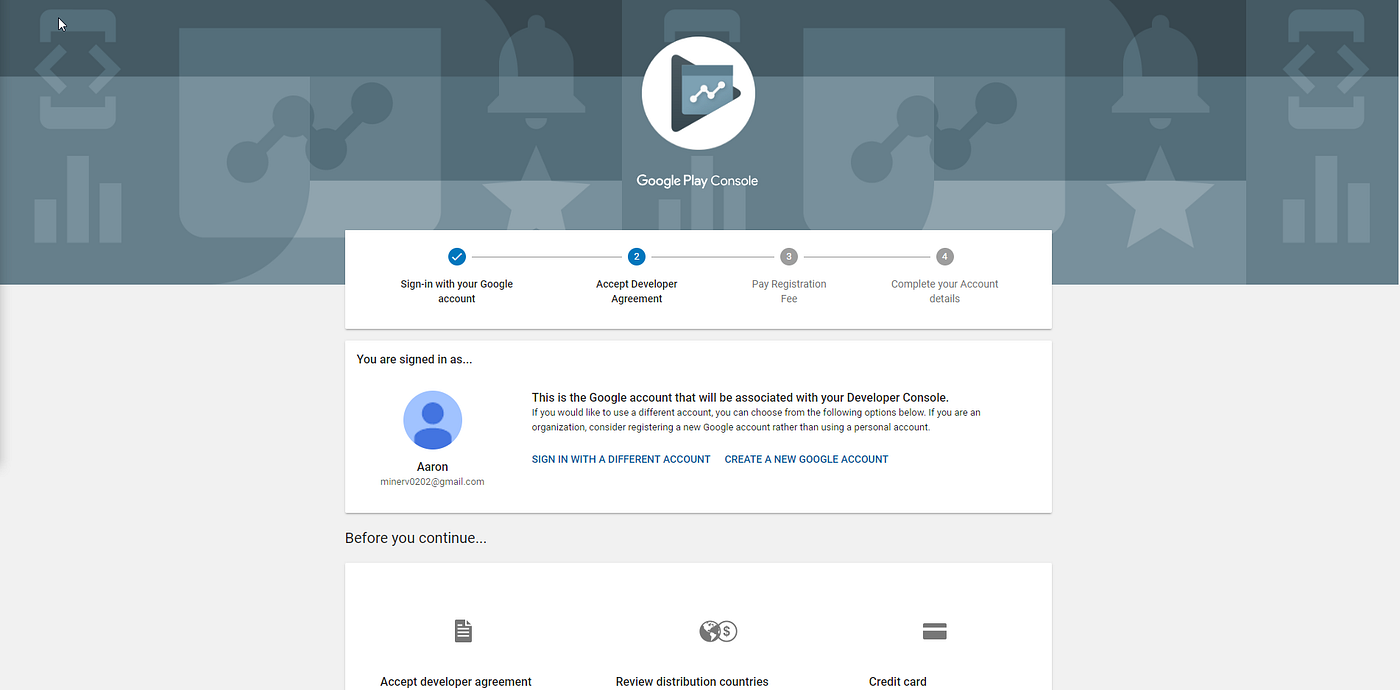Click the Google Play Console title text

click(698, 181)
